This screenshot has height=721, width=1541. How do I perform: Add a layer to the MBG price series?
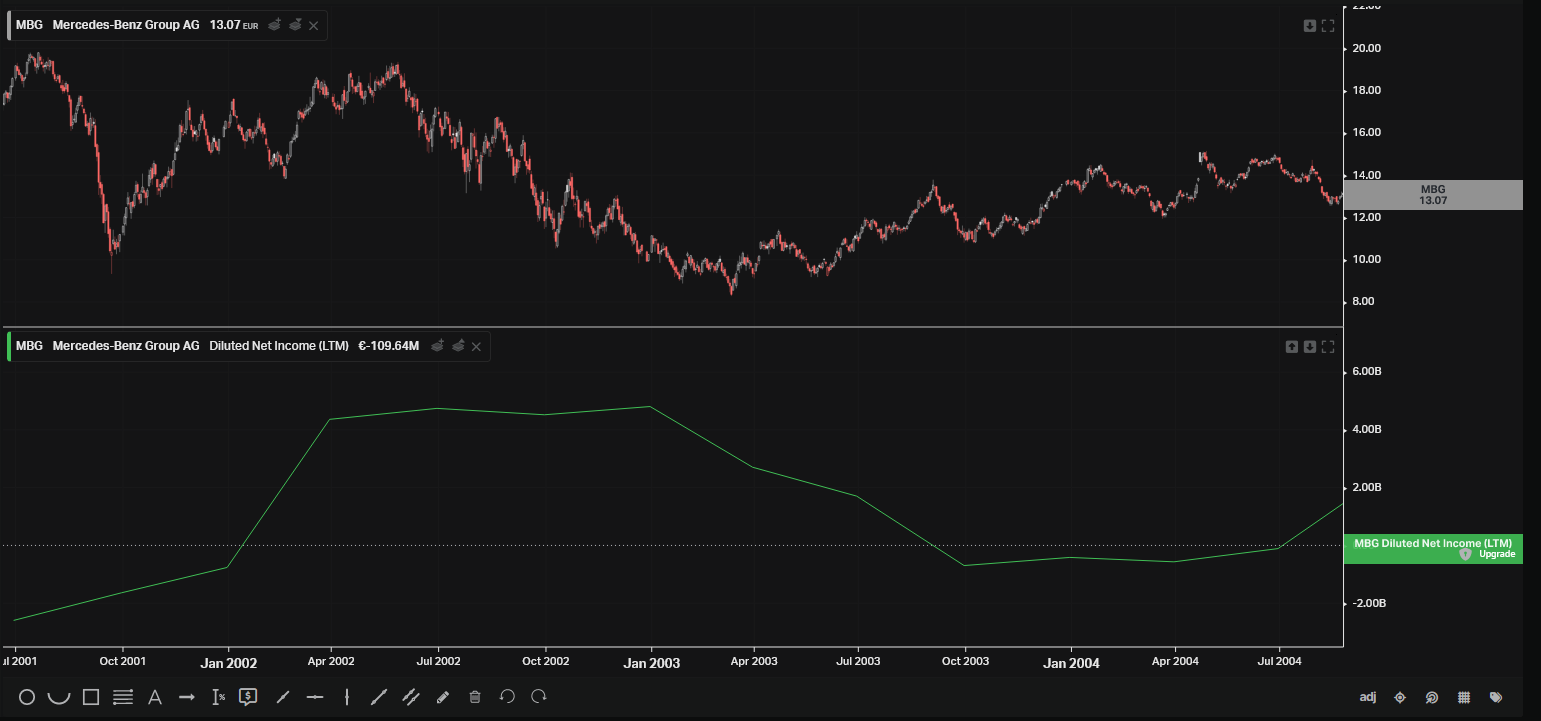pos(275,25)
